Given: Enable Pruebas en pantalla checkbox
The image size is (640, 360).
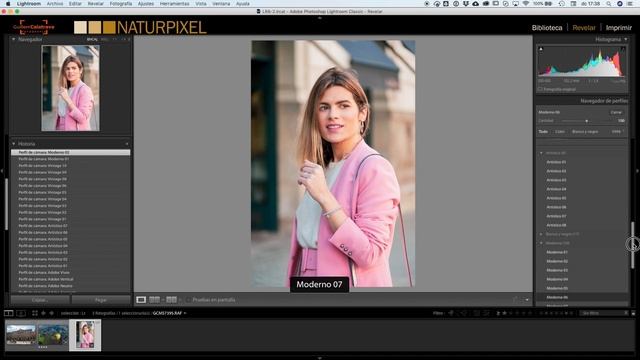Looking at the screenshot, I should 189,300.
